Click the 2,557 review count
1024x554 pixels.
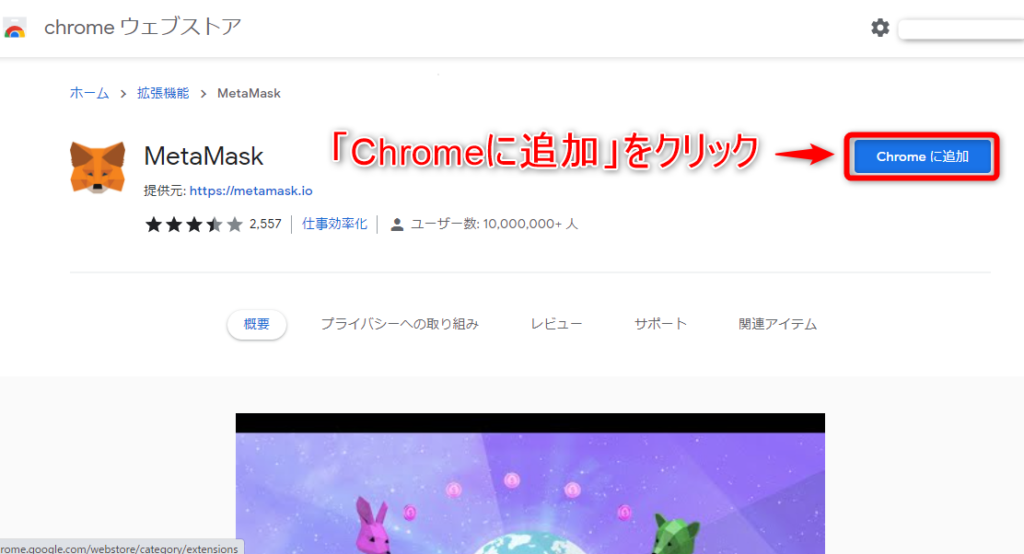(265, 224)
